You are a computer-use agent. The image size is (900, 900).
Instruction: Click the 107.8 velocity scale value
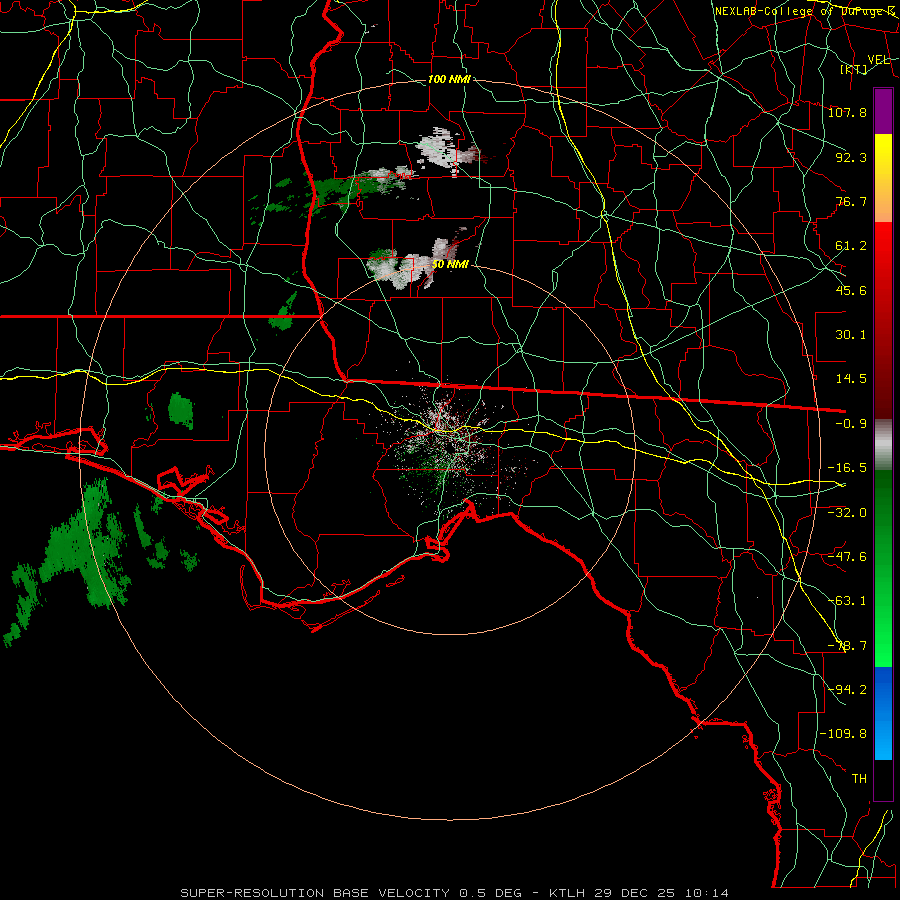point(847,112)
